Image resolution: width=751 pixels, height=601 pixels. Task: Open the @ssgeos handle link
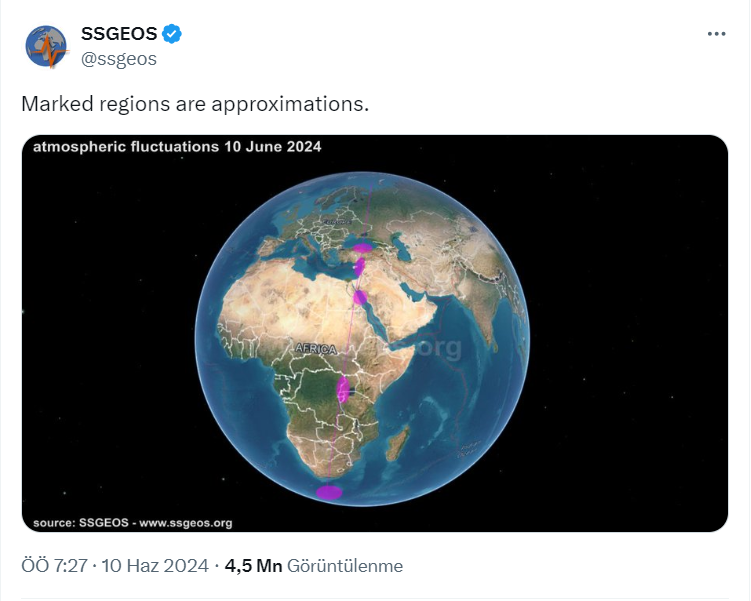point(118,59)
